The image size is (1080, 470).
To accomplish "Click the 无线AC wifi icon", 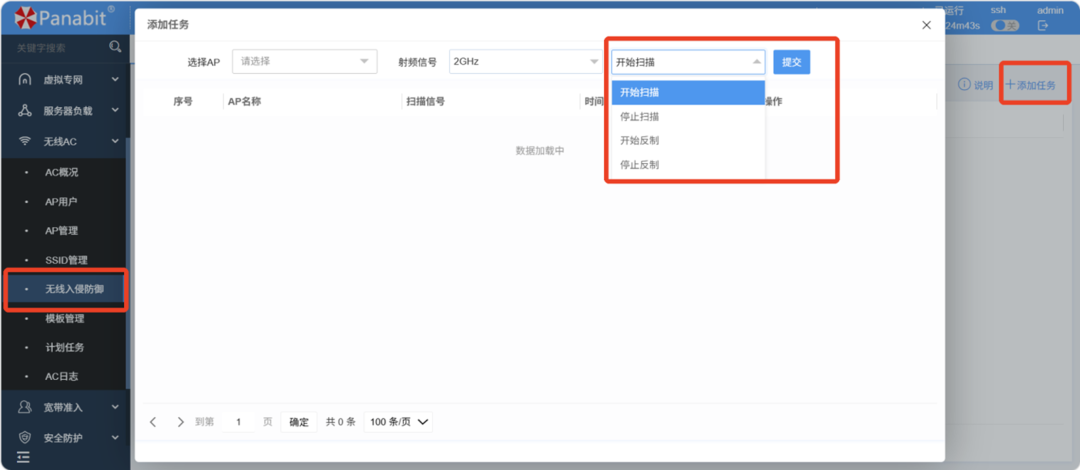I will [x=25, y=141].
